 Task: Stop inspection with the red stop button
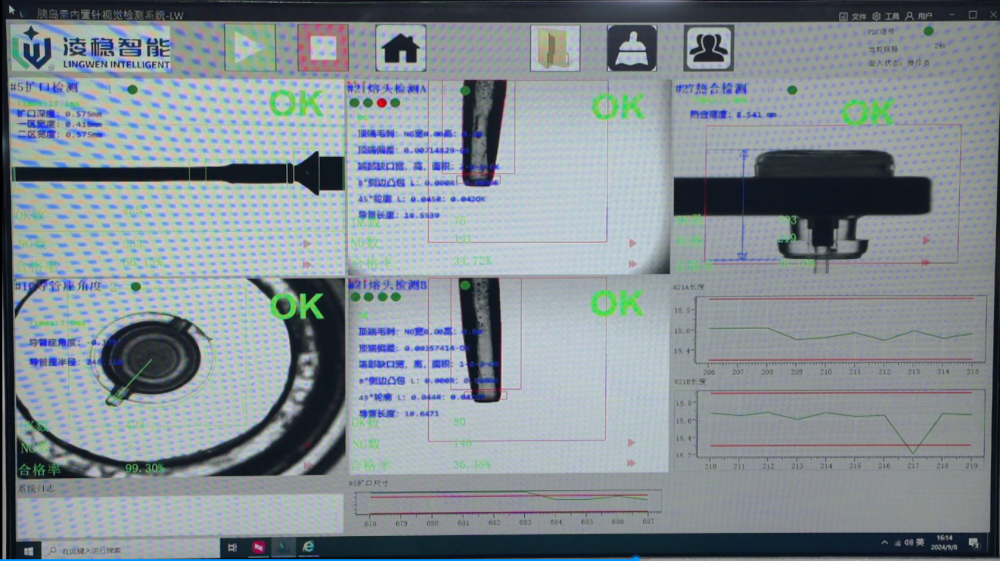point(323,48)
